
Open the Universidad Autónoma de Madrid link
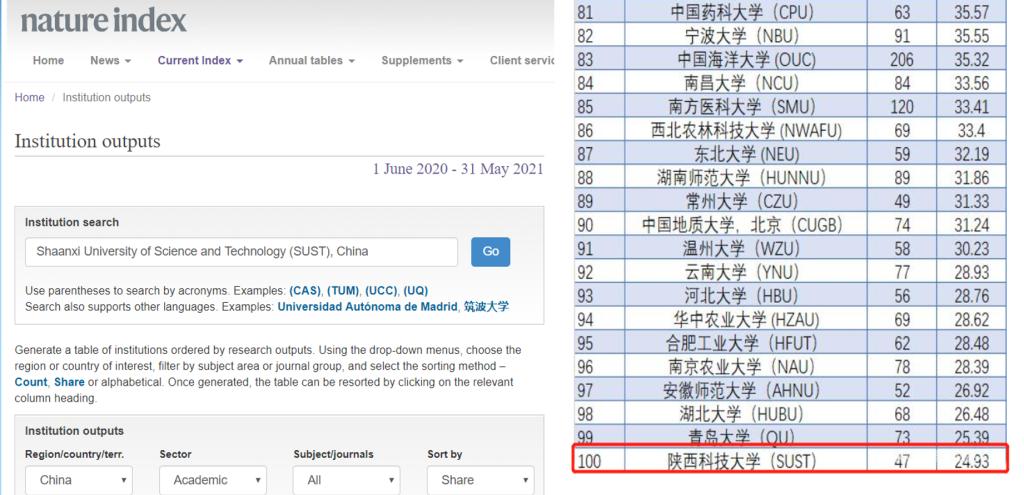click(367, 307)
